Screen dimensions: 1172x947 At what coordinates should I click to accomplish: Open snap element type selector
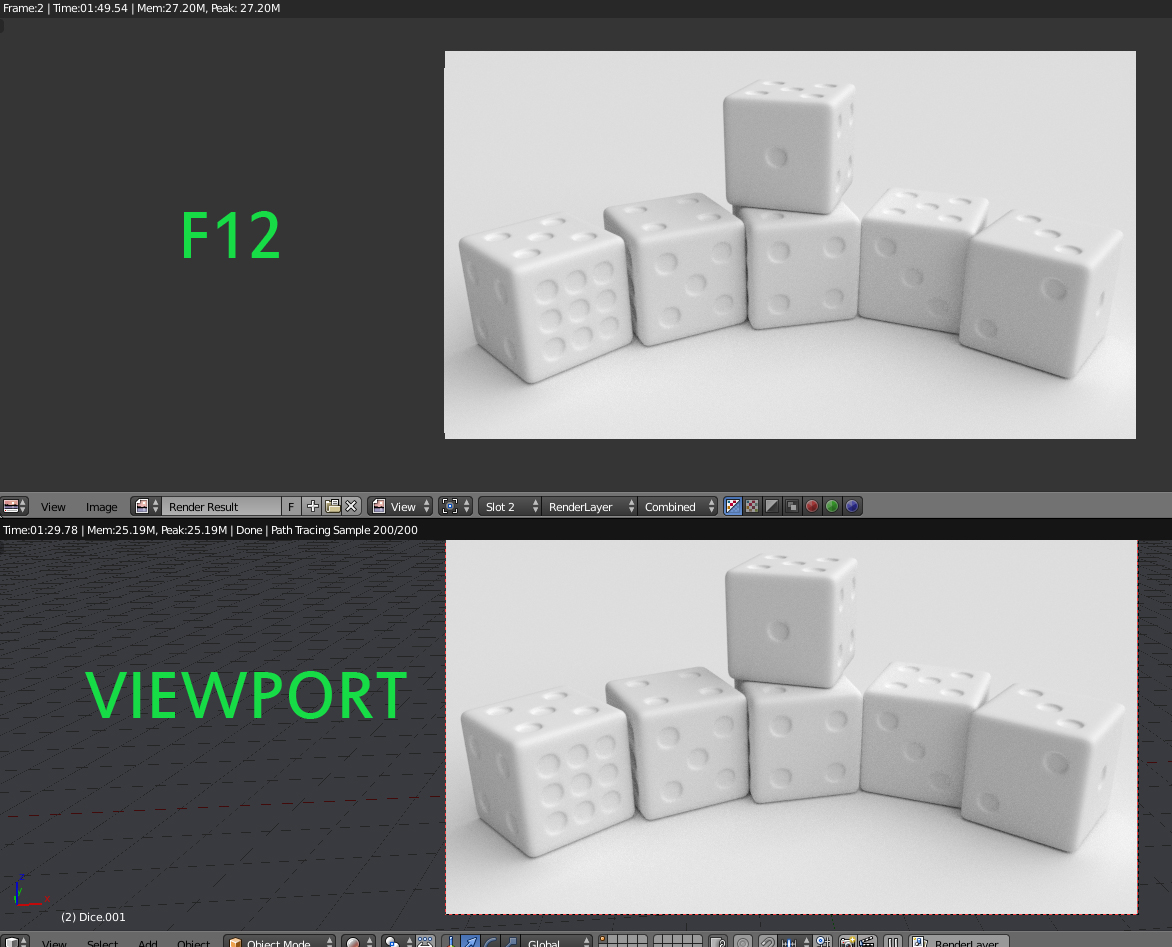(x=793, y=943)
